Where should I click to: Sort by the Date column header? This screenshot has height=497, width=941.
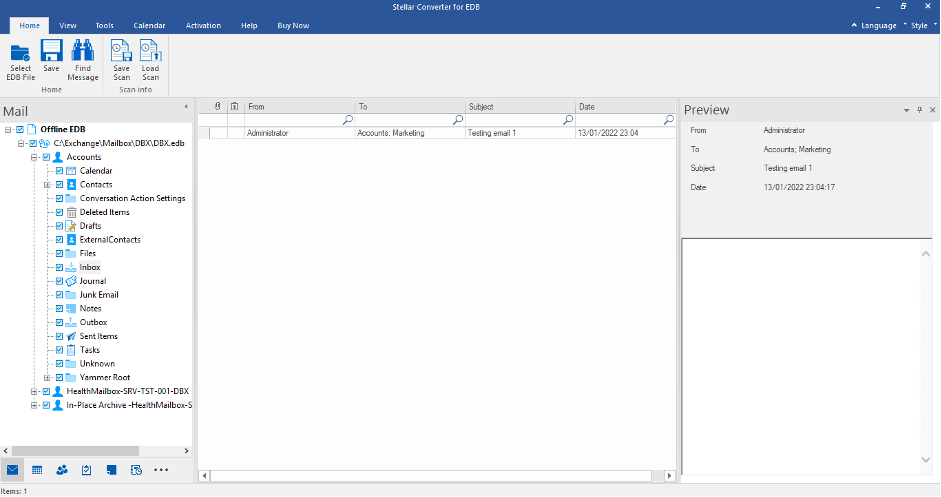tap(625, 106)
